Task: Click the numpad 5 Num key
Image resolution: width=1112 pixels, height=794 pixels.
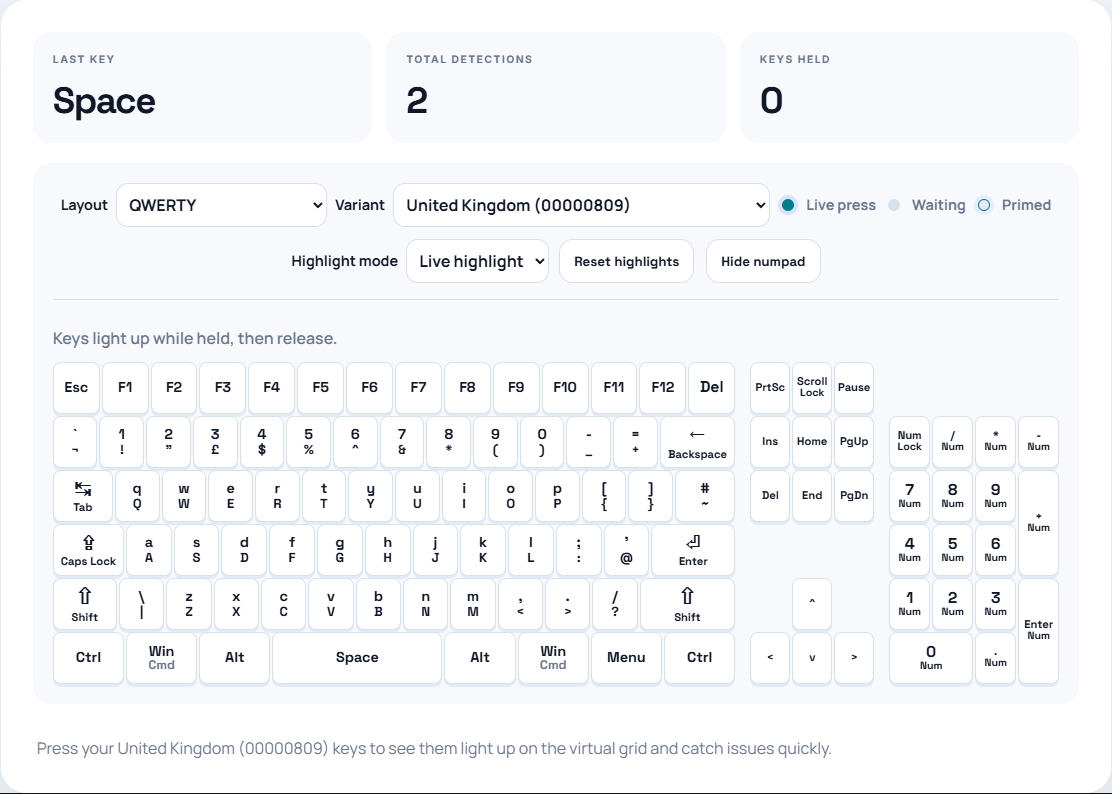Action: (x=952, y=550)
